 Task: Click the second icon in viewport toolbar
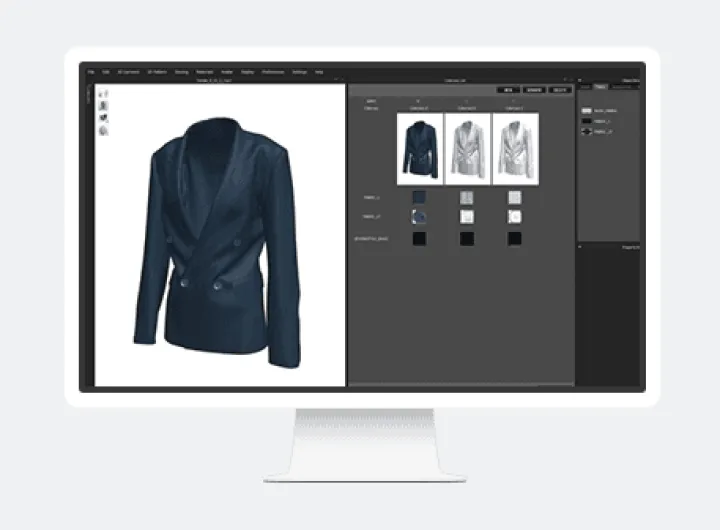coord(104,105)
